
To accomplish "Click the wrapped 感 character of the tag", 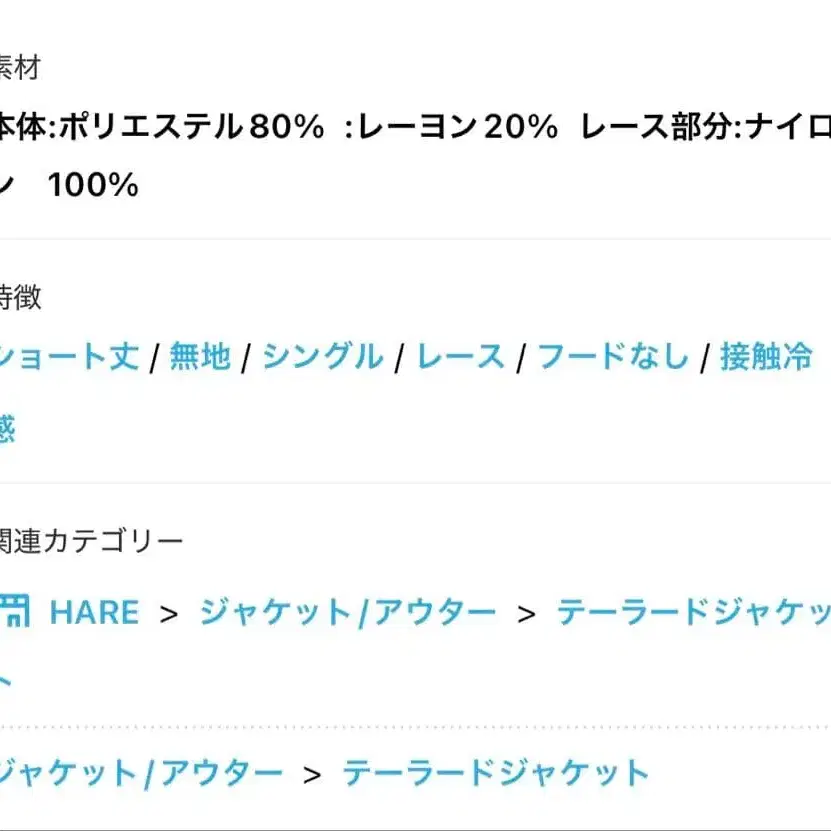I will 7,428.
